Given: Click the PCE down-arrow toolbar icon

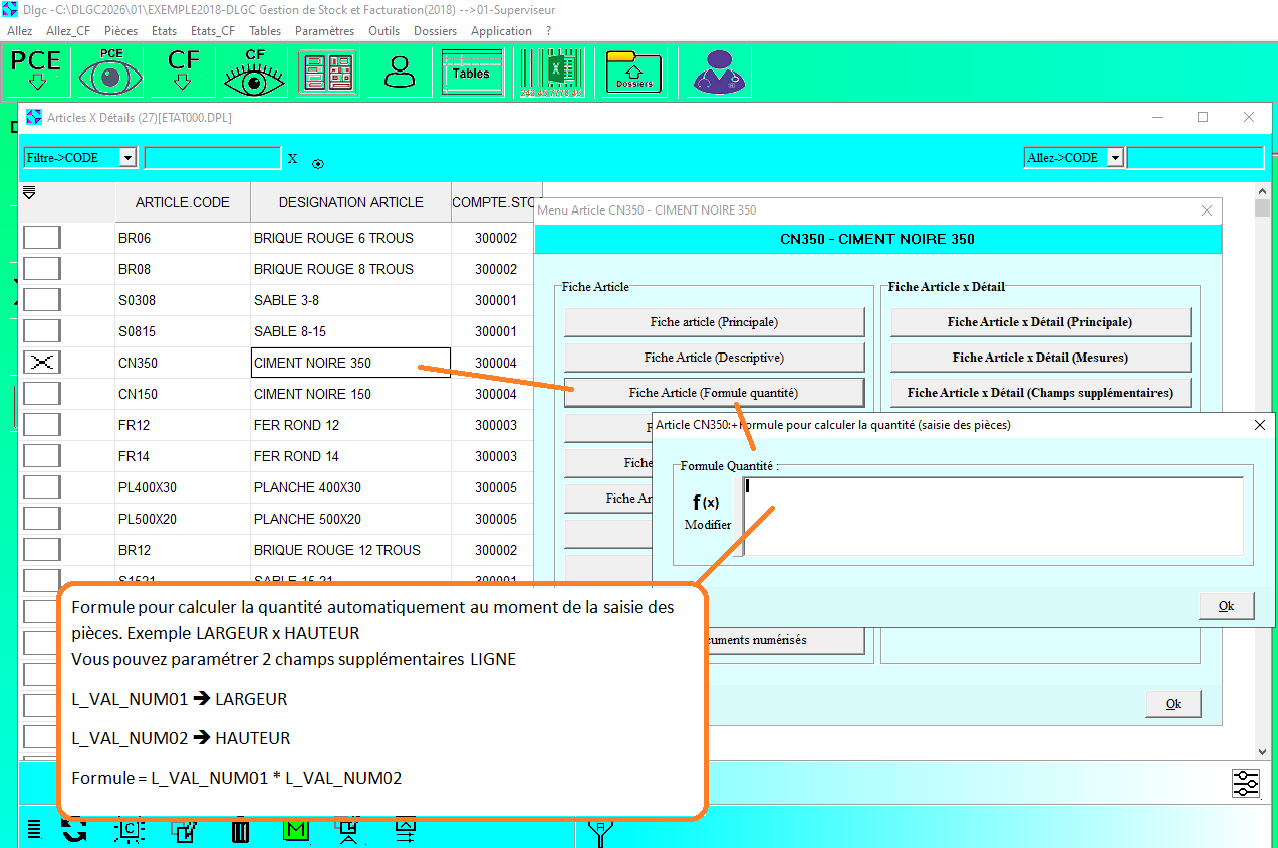Looking at the screenshot, I should click(36, 71).
